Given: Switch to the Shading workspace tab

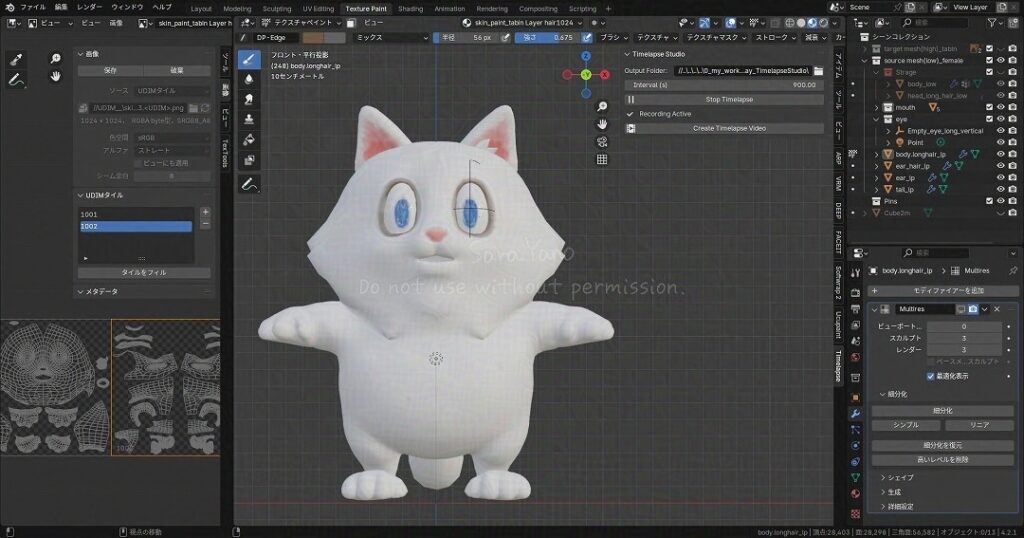Looking at the screenshot, I should [x=410, y=8].
